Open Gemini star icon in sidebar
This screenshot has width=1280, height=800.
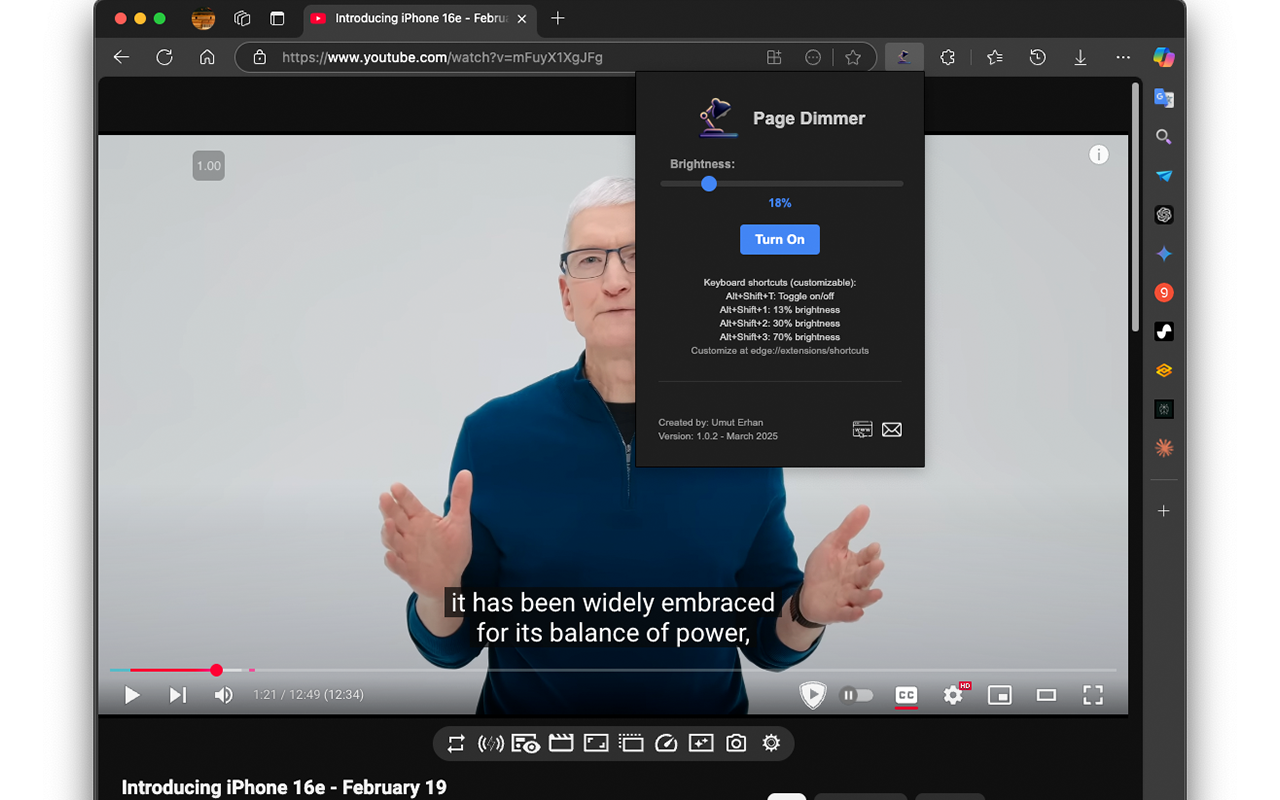coord(1164,253)
